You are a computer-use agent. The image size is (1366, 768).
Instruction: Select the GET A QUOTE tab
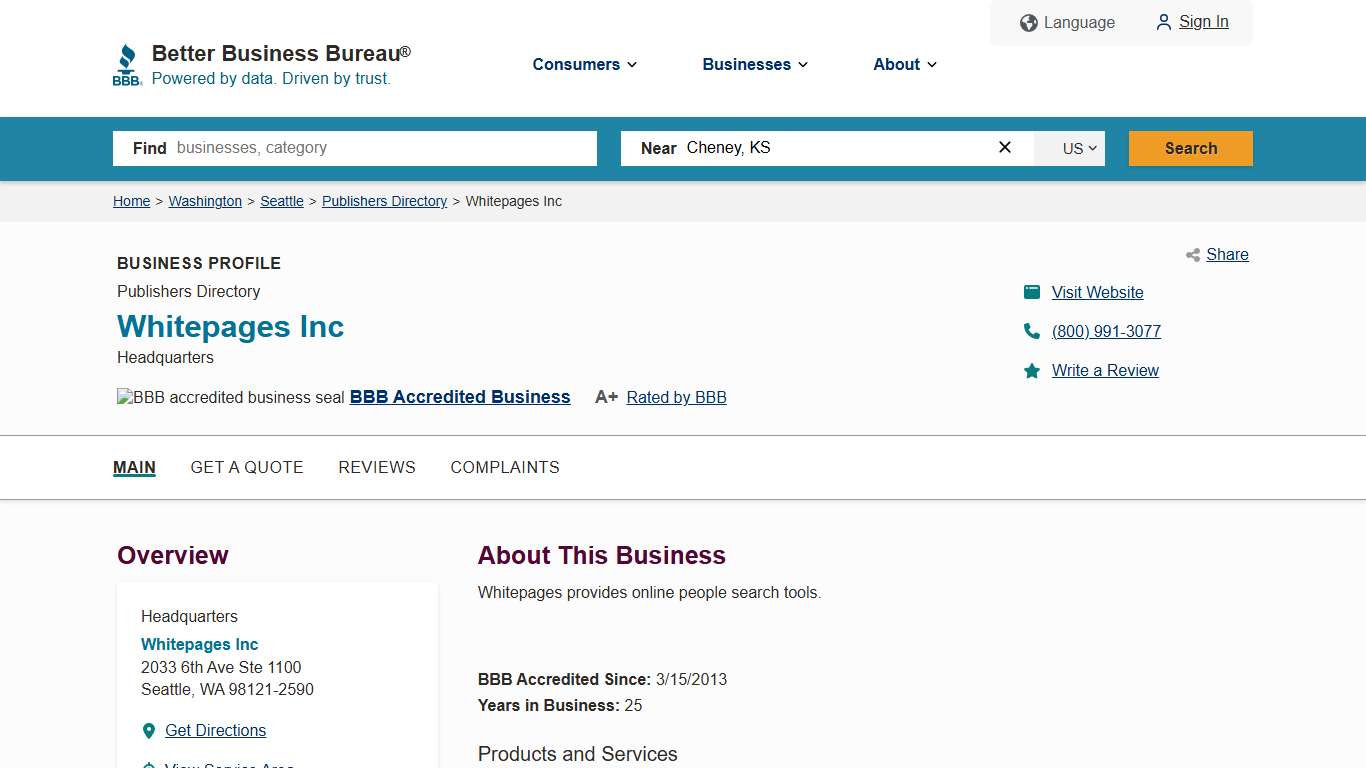point(247,467)
